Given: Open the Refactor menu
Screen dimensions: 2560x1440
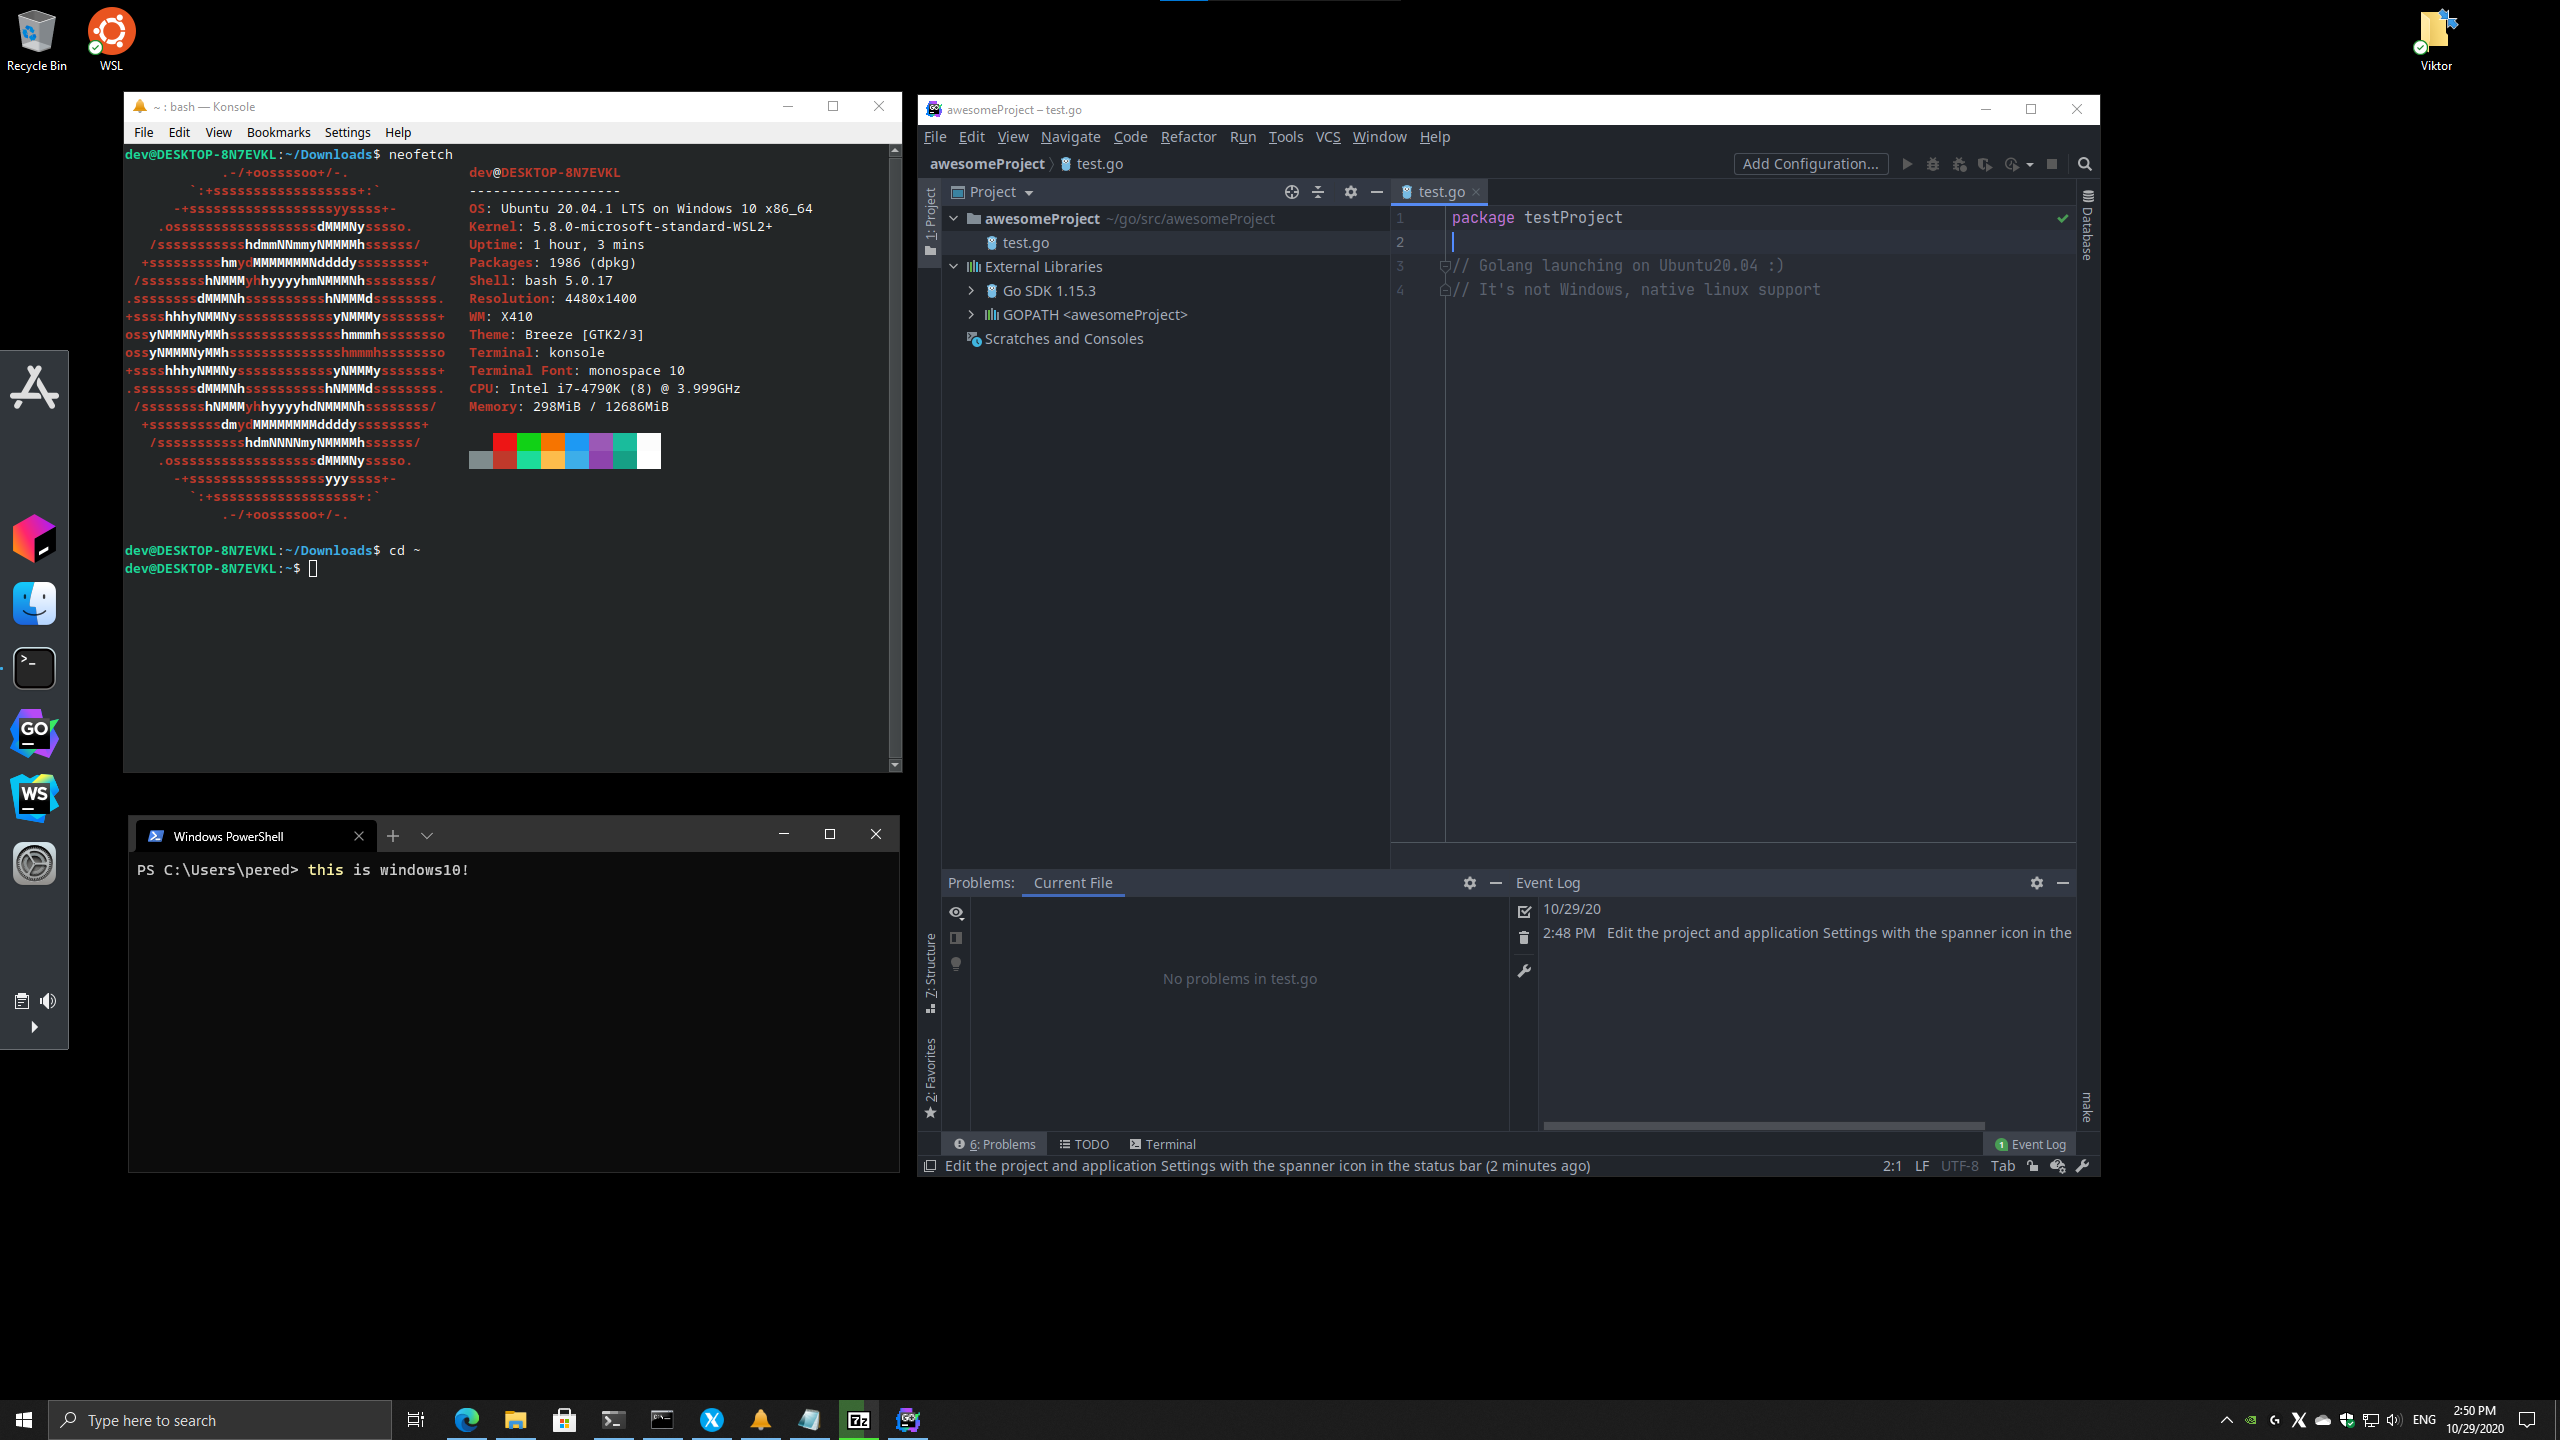Looking at the screenshot, I should [1188, 137].
